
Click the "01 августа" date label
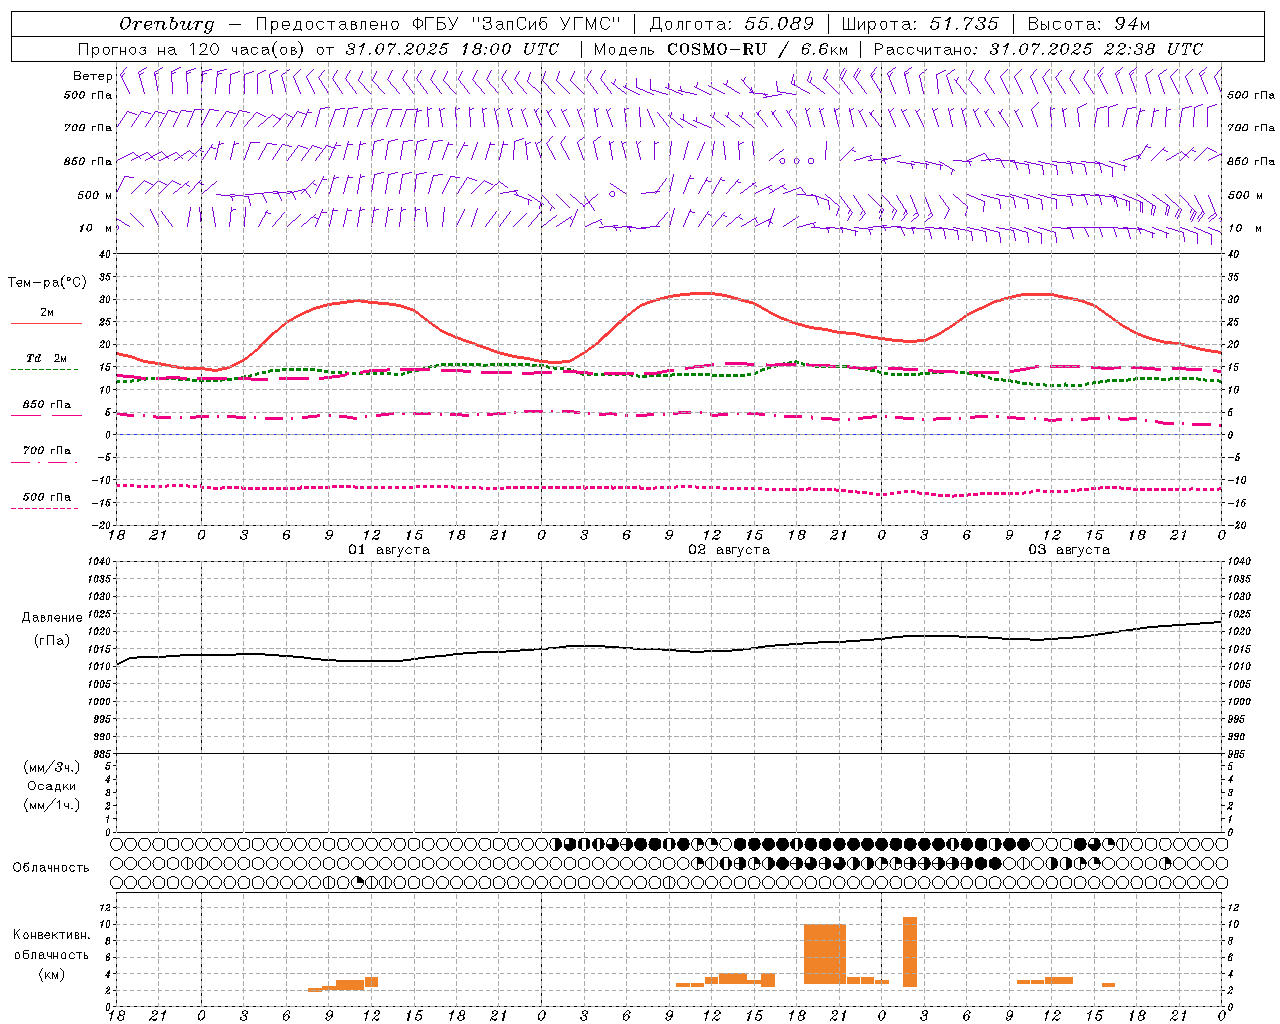pyautogui.click(x=389, y=550)
